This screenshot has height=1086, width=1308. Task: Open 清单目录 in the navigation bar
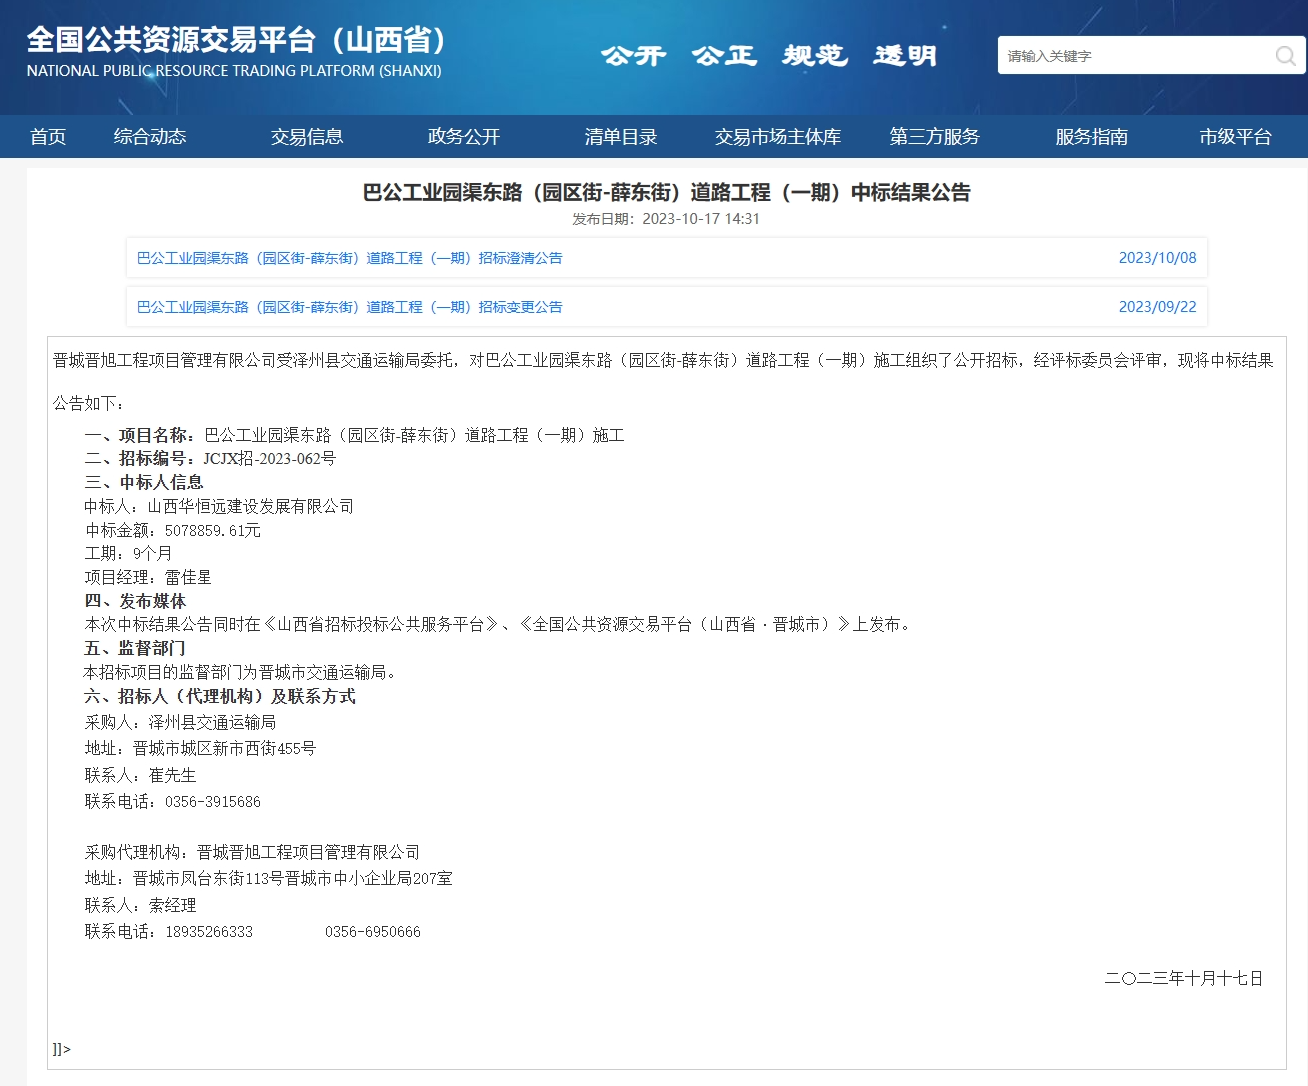click(x=621, y=137)
